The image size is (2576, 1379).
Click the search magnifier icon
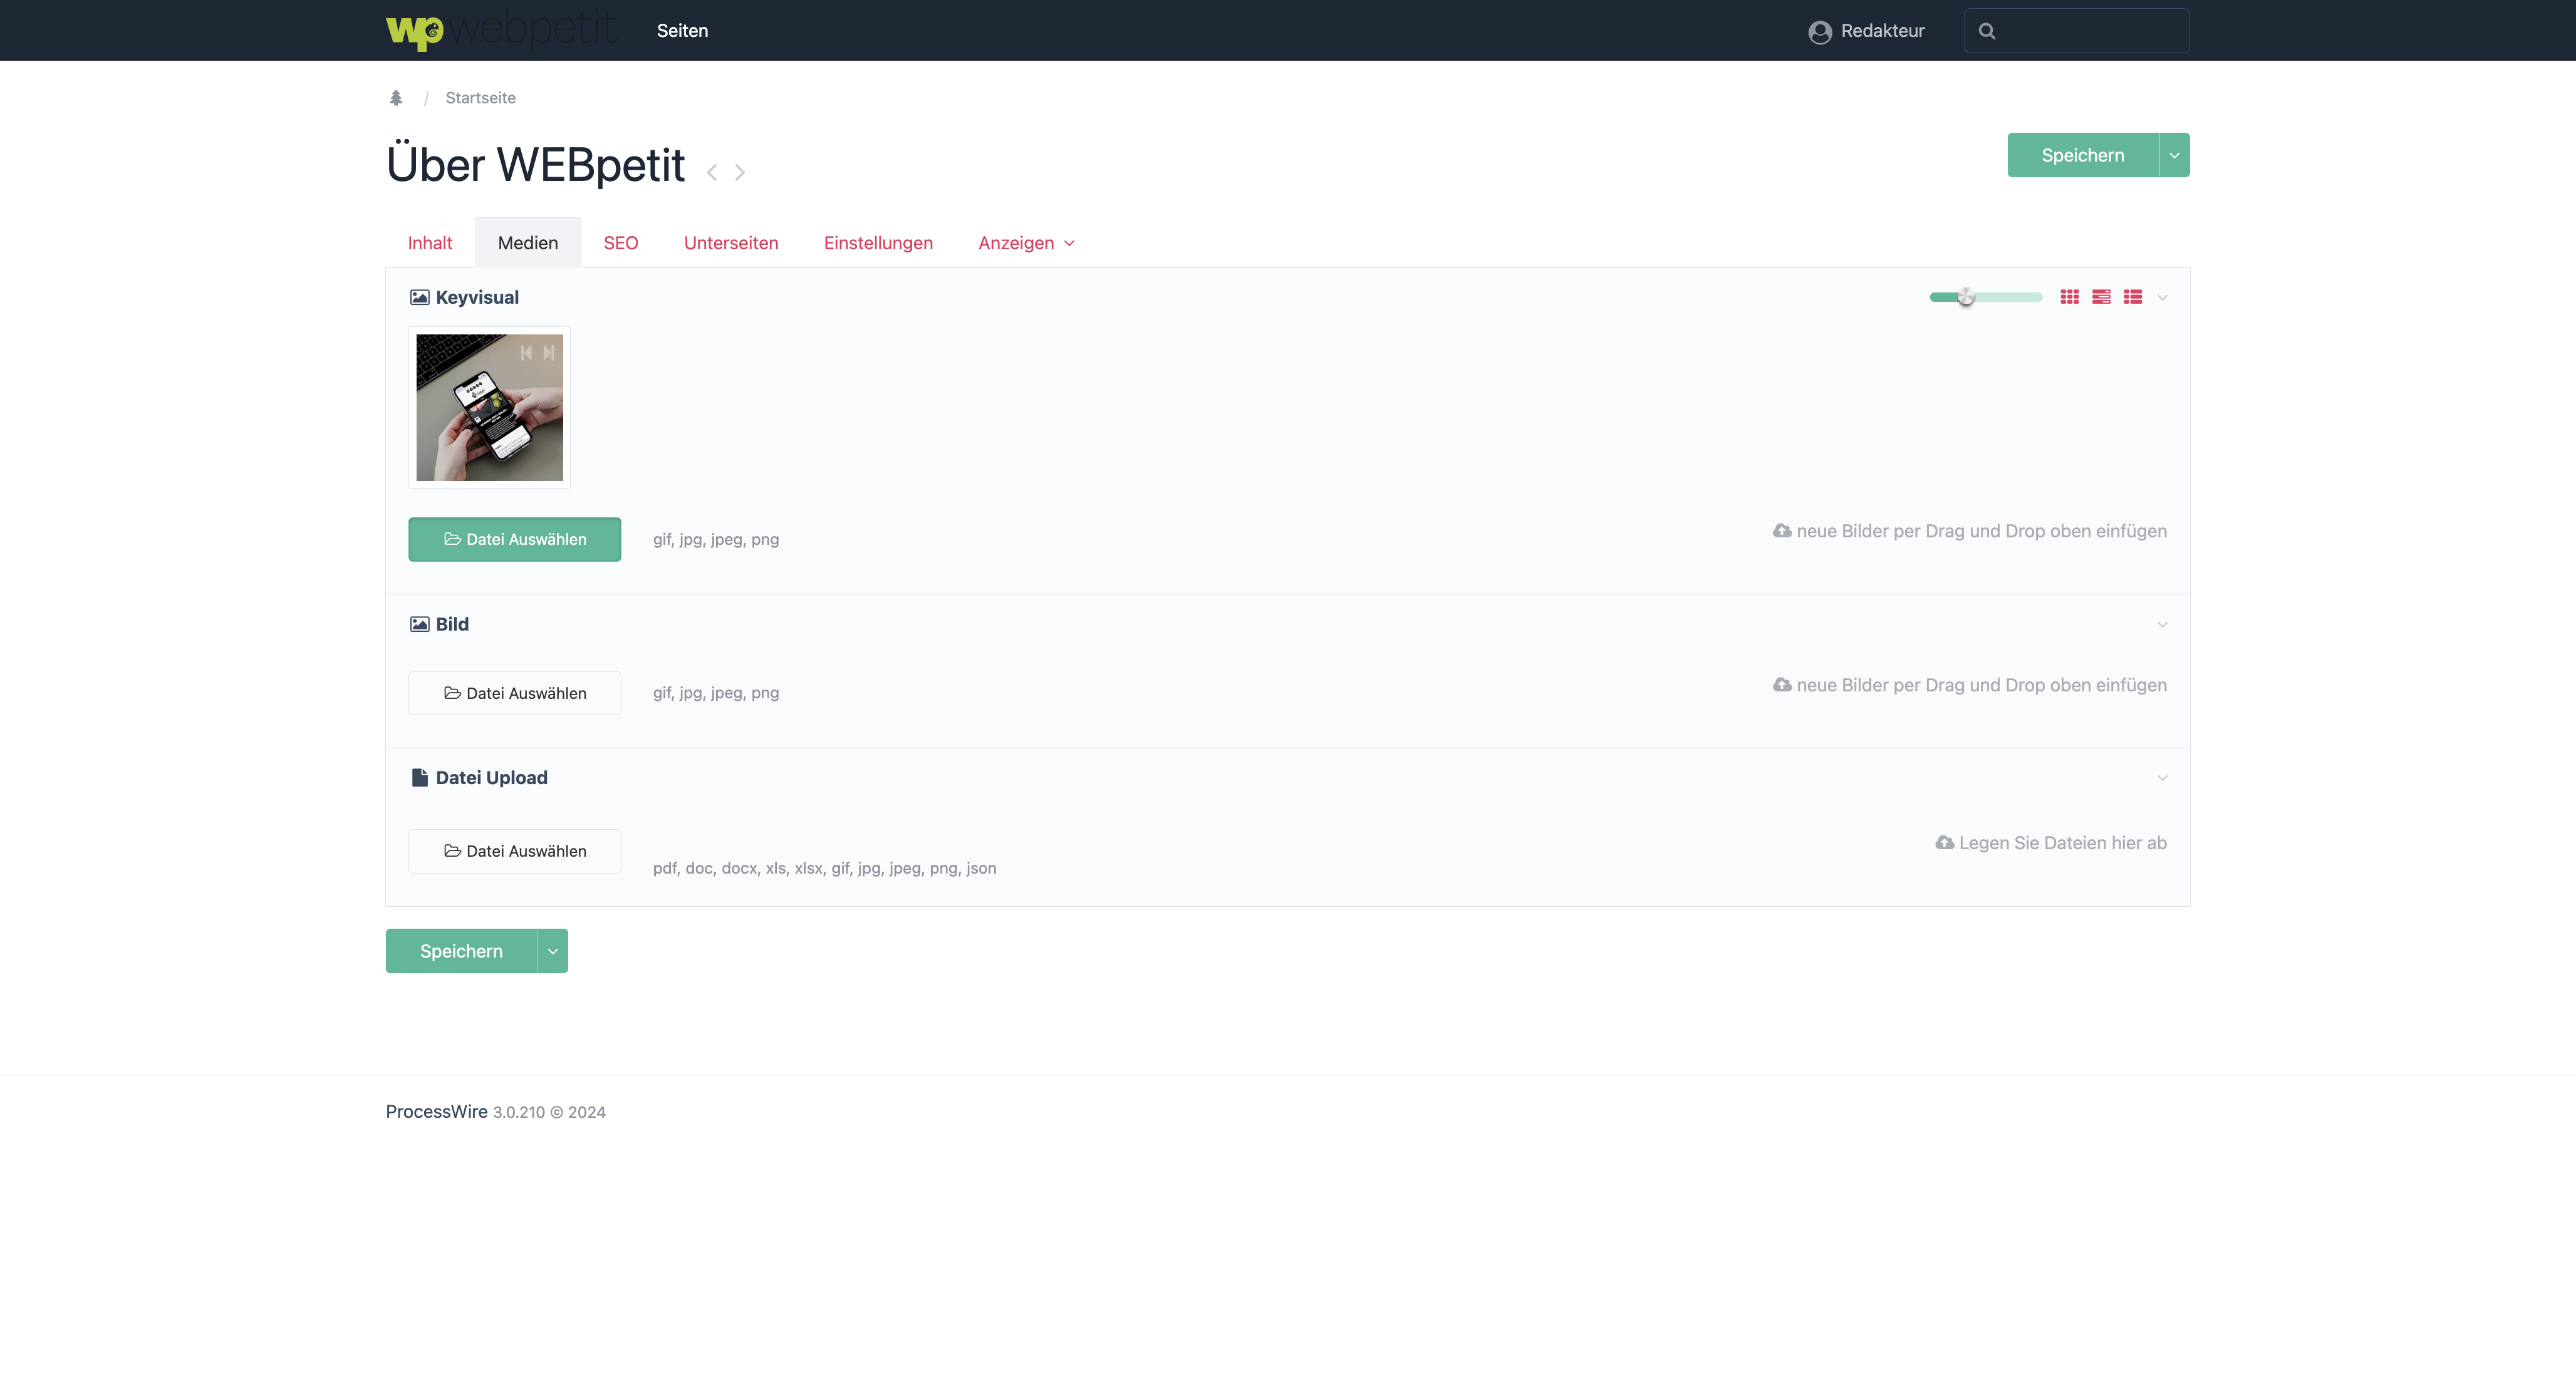pos(1987,31)
